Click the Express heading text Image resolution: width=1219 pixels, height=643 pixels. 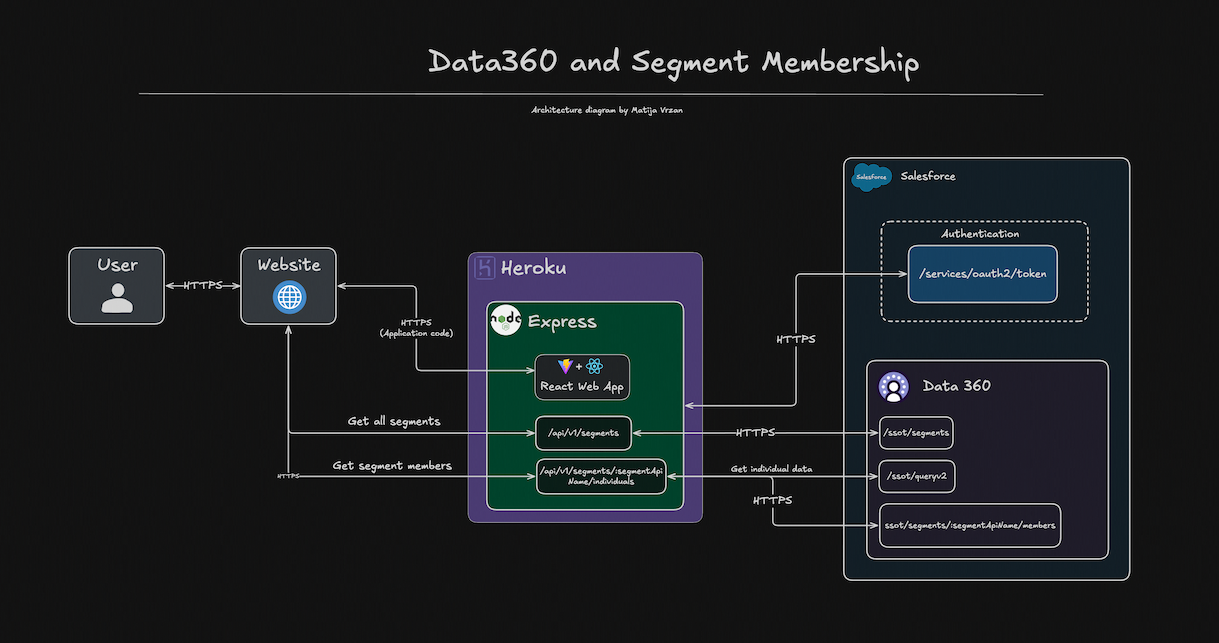point(562,322)
